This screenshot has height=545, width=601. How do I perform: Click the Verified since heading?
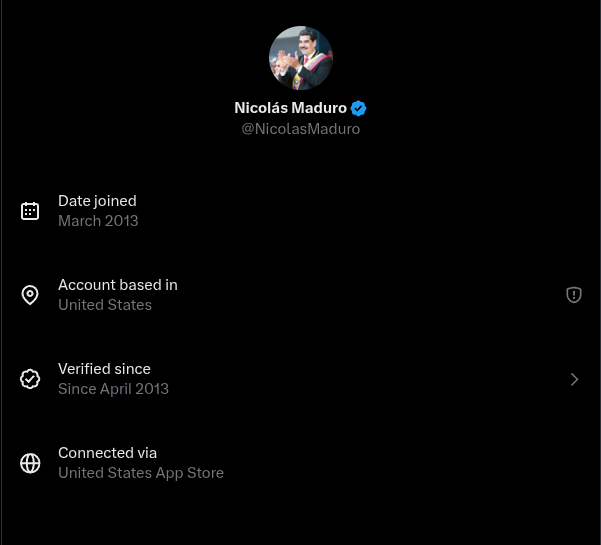coord(104,369)
